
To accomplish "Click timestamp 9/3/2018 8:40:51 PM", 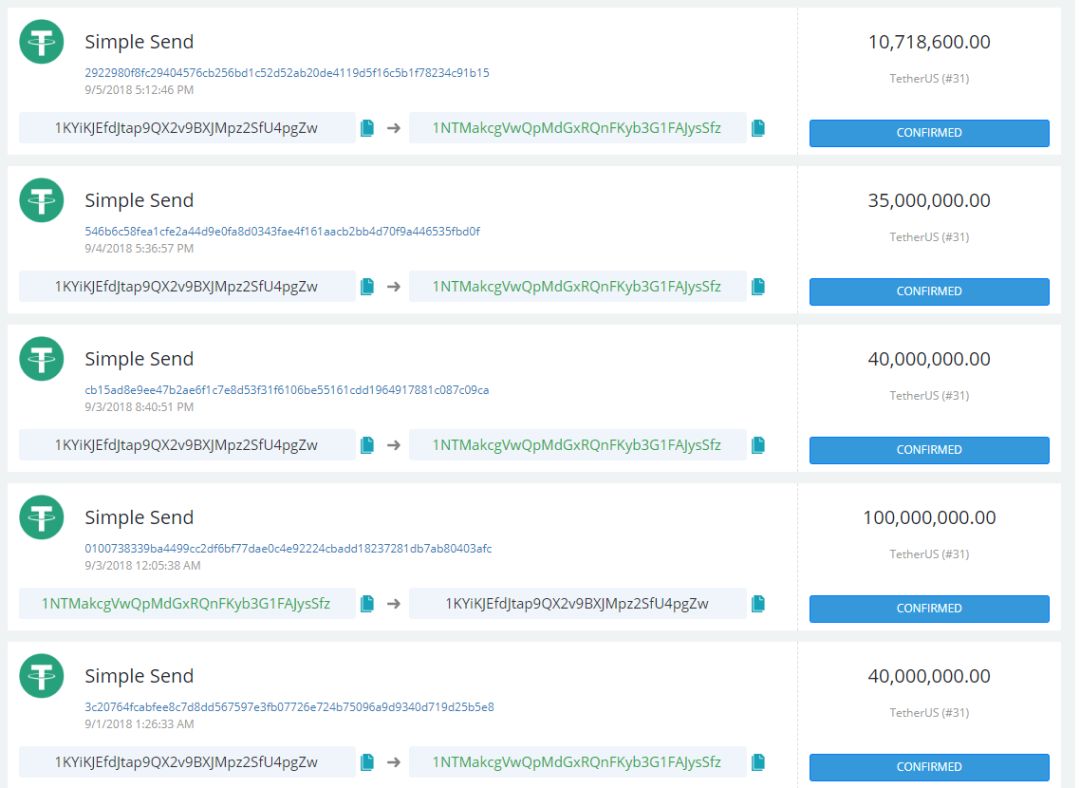I will (139, 407).
